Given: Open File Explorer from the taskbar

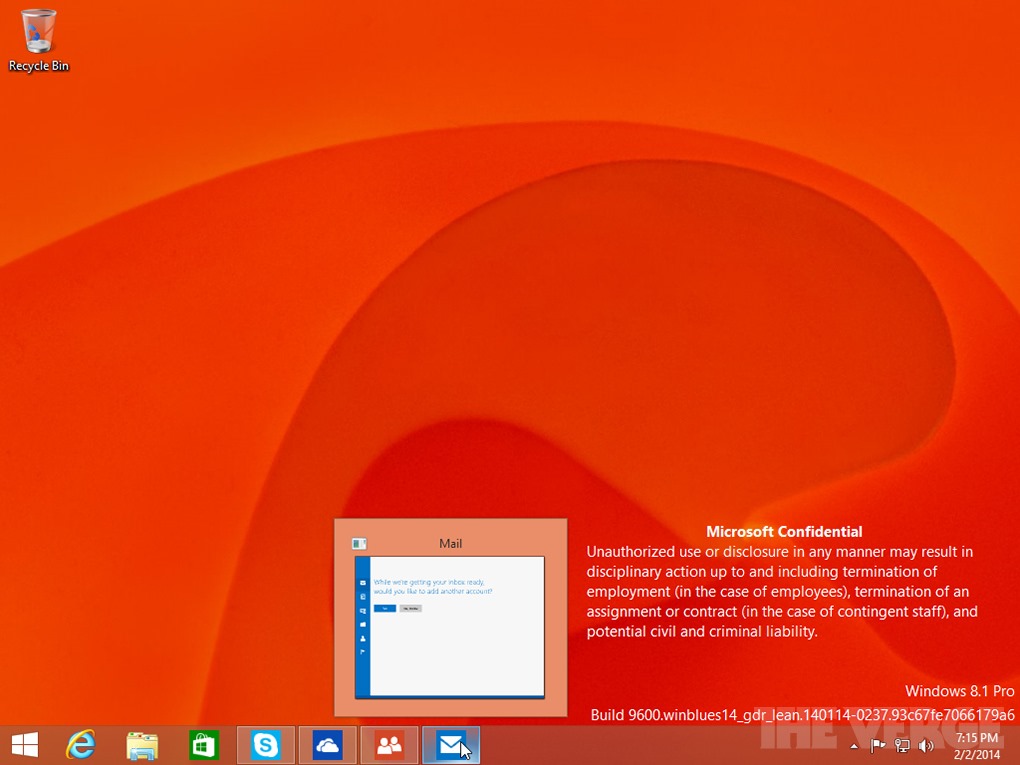Looking at the screenshot, I should pyautogui.click(x=142, y=745).
